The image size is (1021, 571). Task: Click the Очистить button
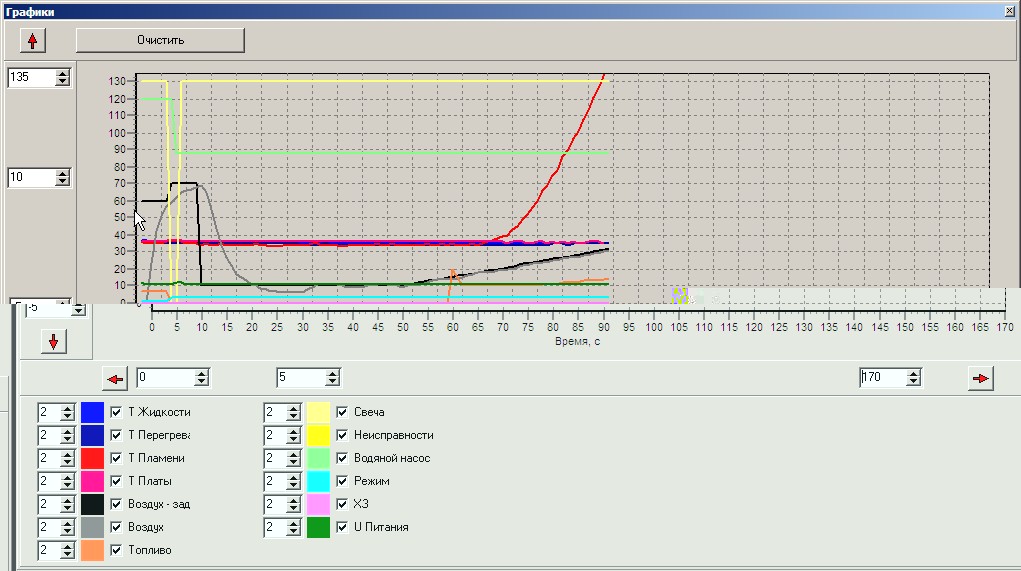(160, 40)
